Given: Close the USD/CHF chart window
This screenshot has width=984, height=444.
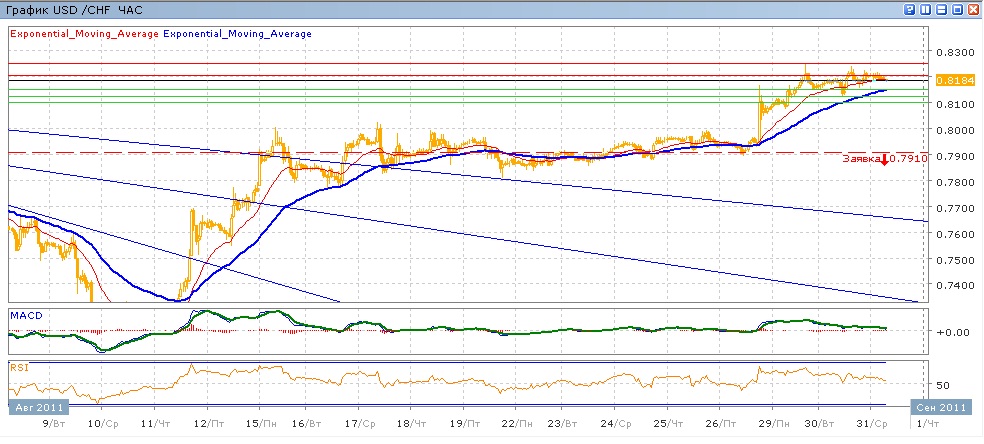Looking at the screenshot, I should pos(973,8).
